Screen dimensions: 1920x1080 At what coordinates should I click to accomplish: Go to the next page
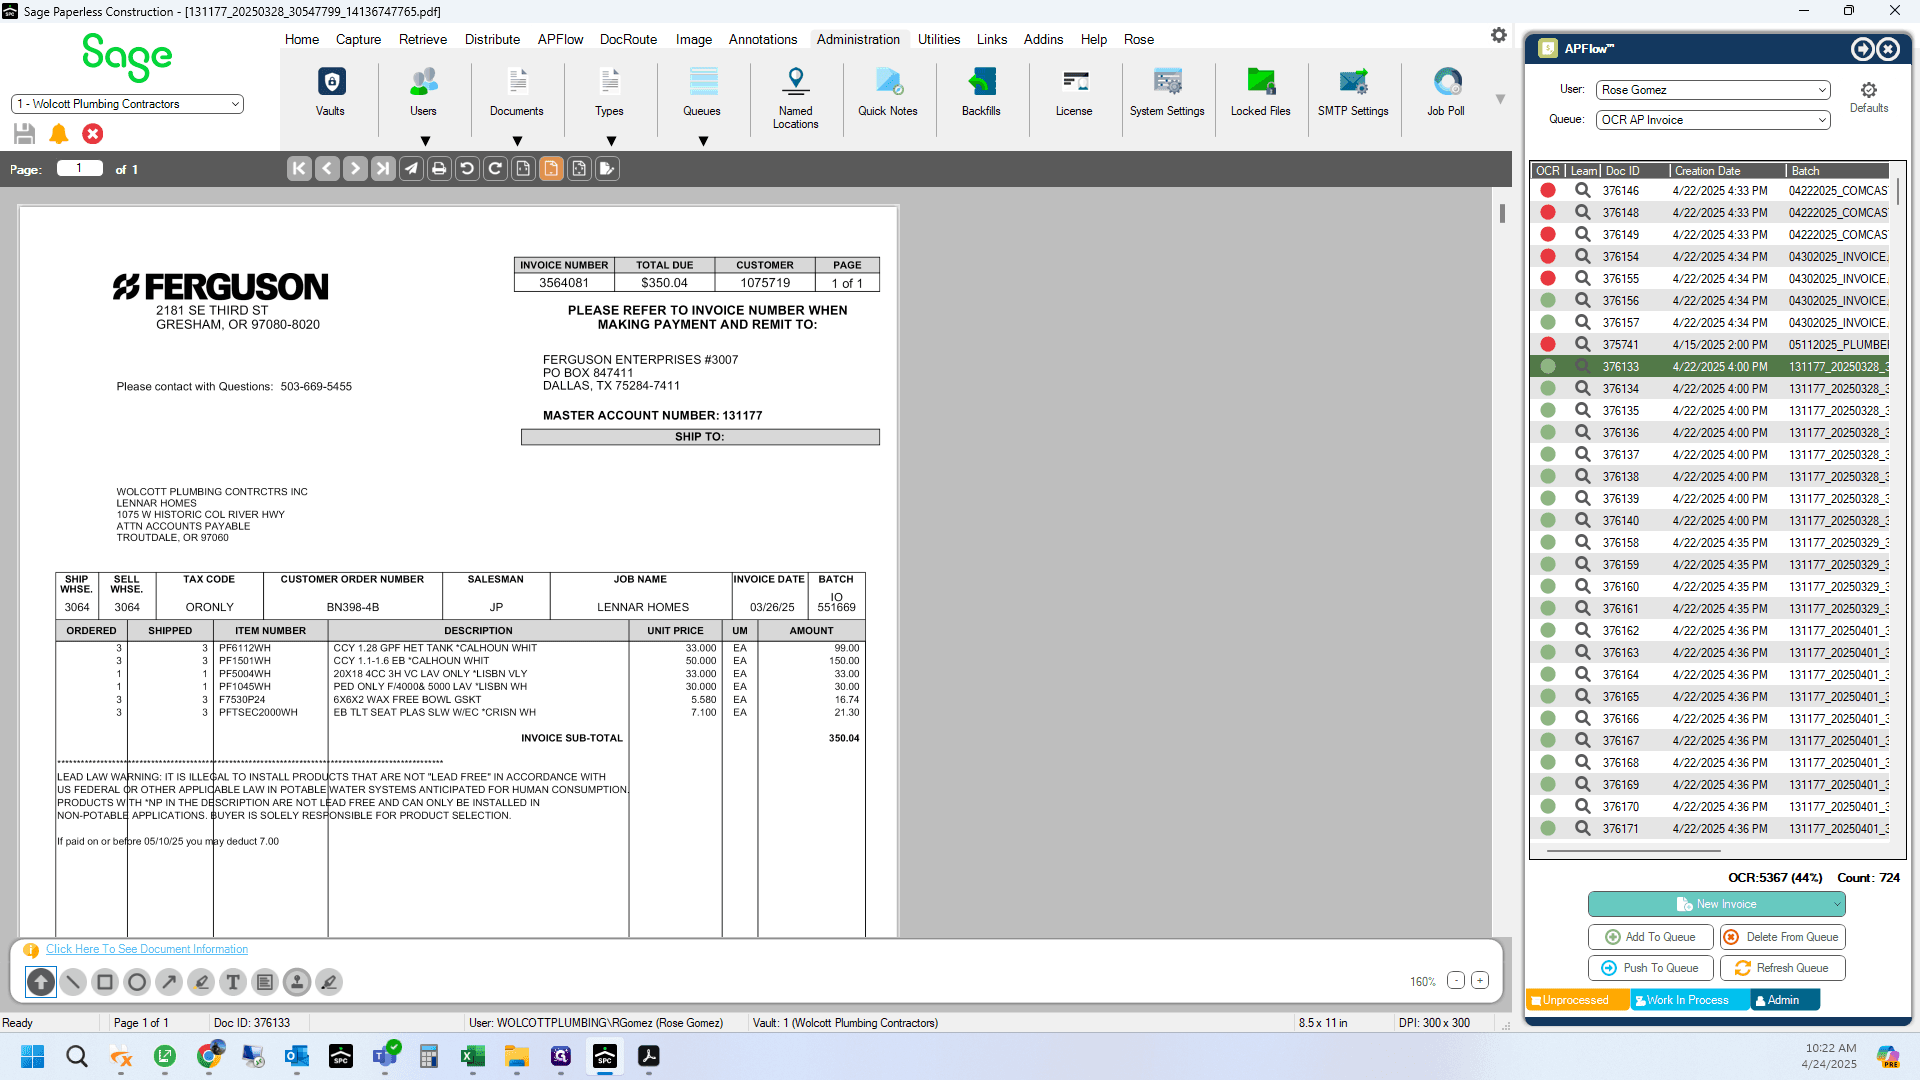(x=355, y=169)
